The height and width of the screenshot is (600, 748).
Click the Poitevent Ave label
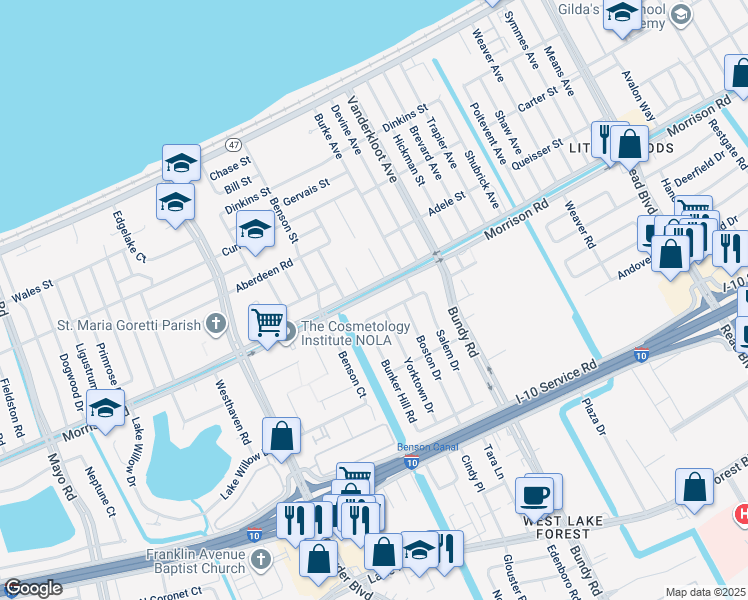click(488, 133)
